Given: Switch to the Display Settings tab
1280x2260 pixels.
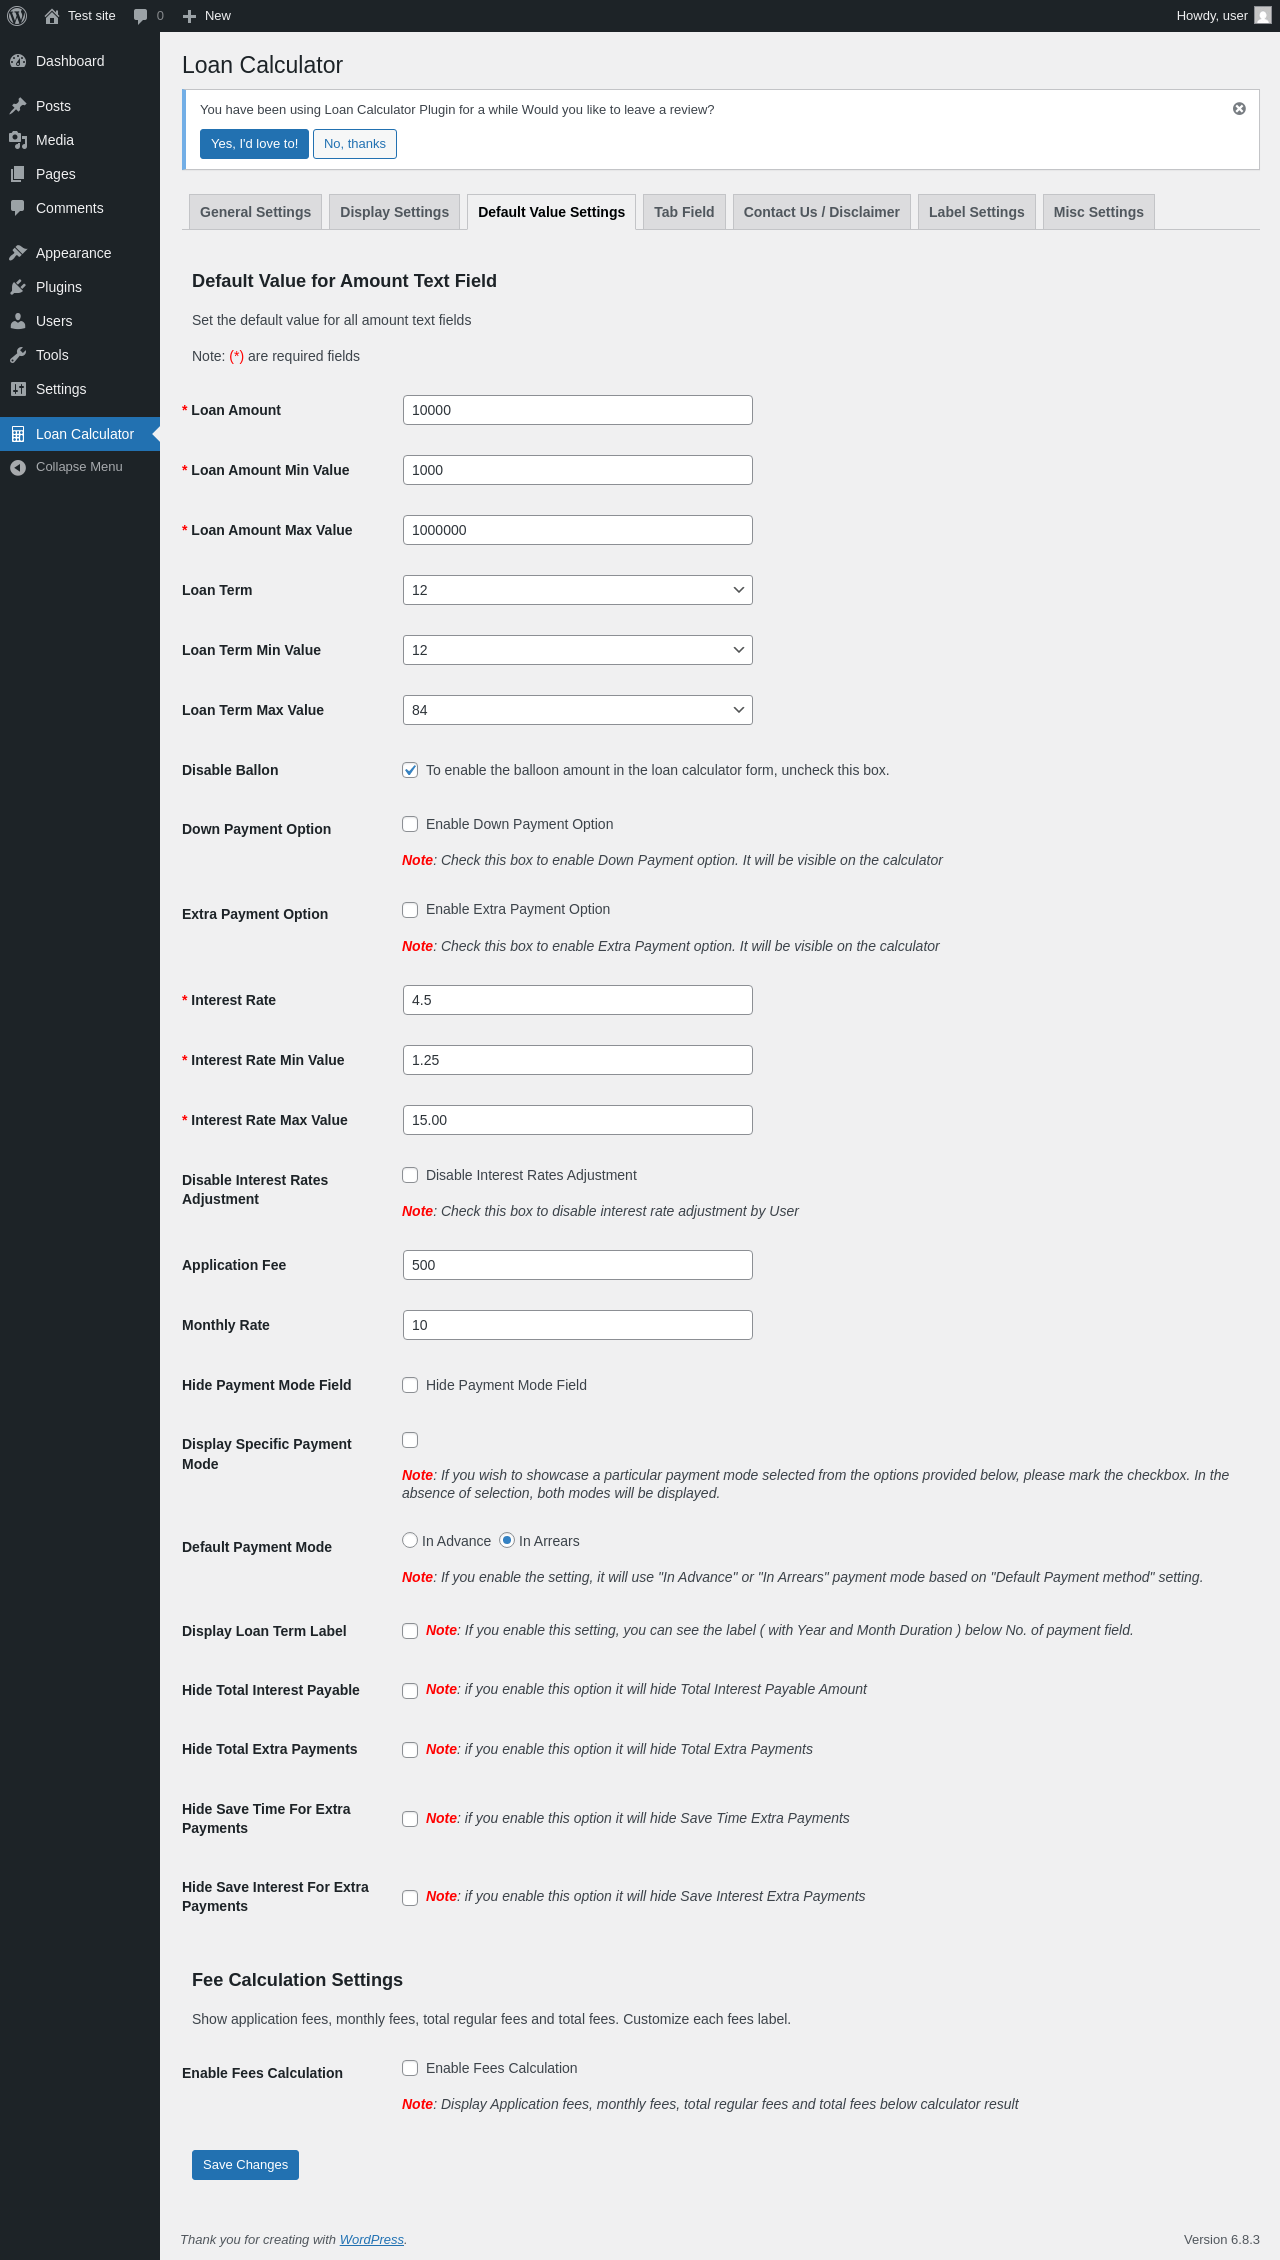Looking at the screenshot, I should click(x=394, y=212).
